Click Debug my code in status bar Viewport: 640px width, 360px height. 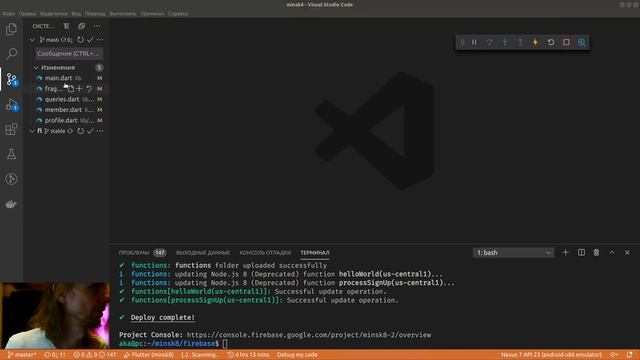[297, 355]
